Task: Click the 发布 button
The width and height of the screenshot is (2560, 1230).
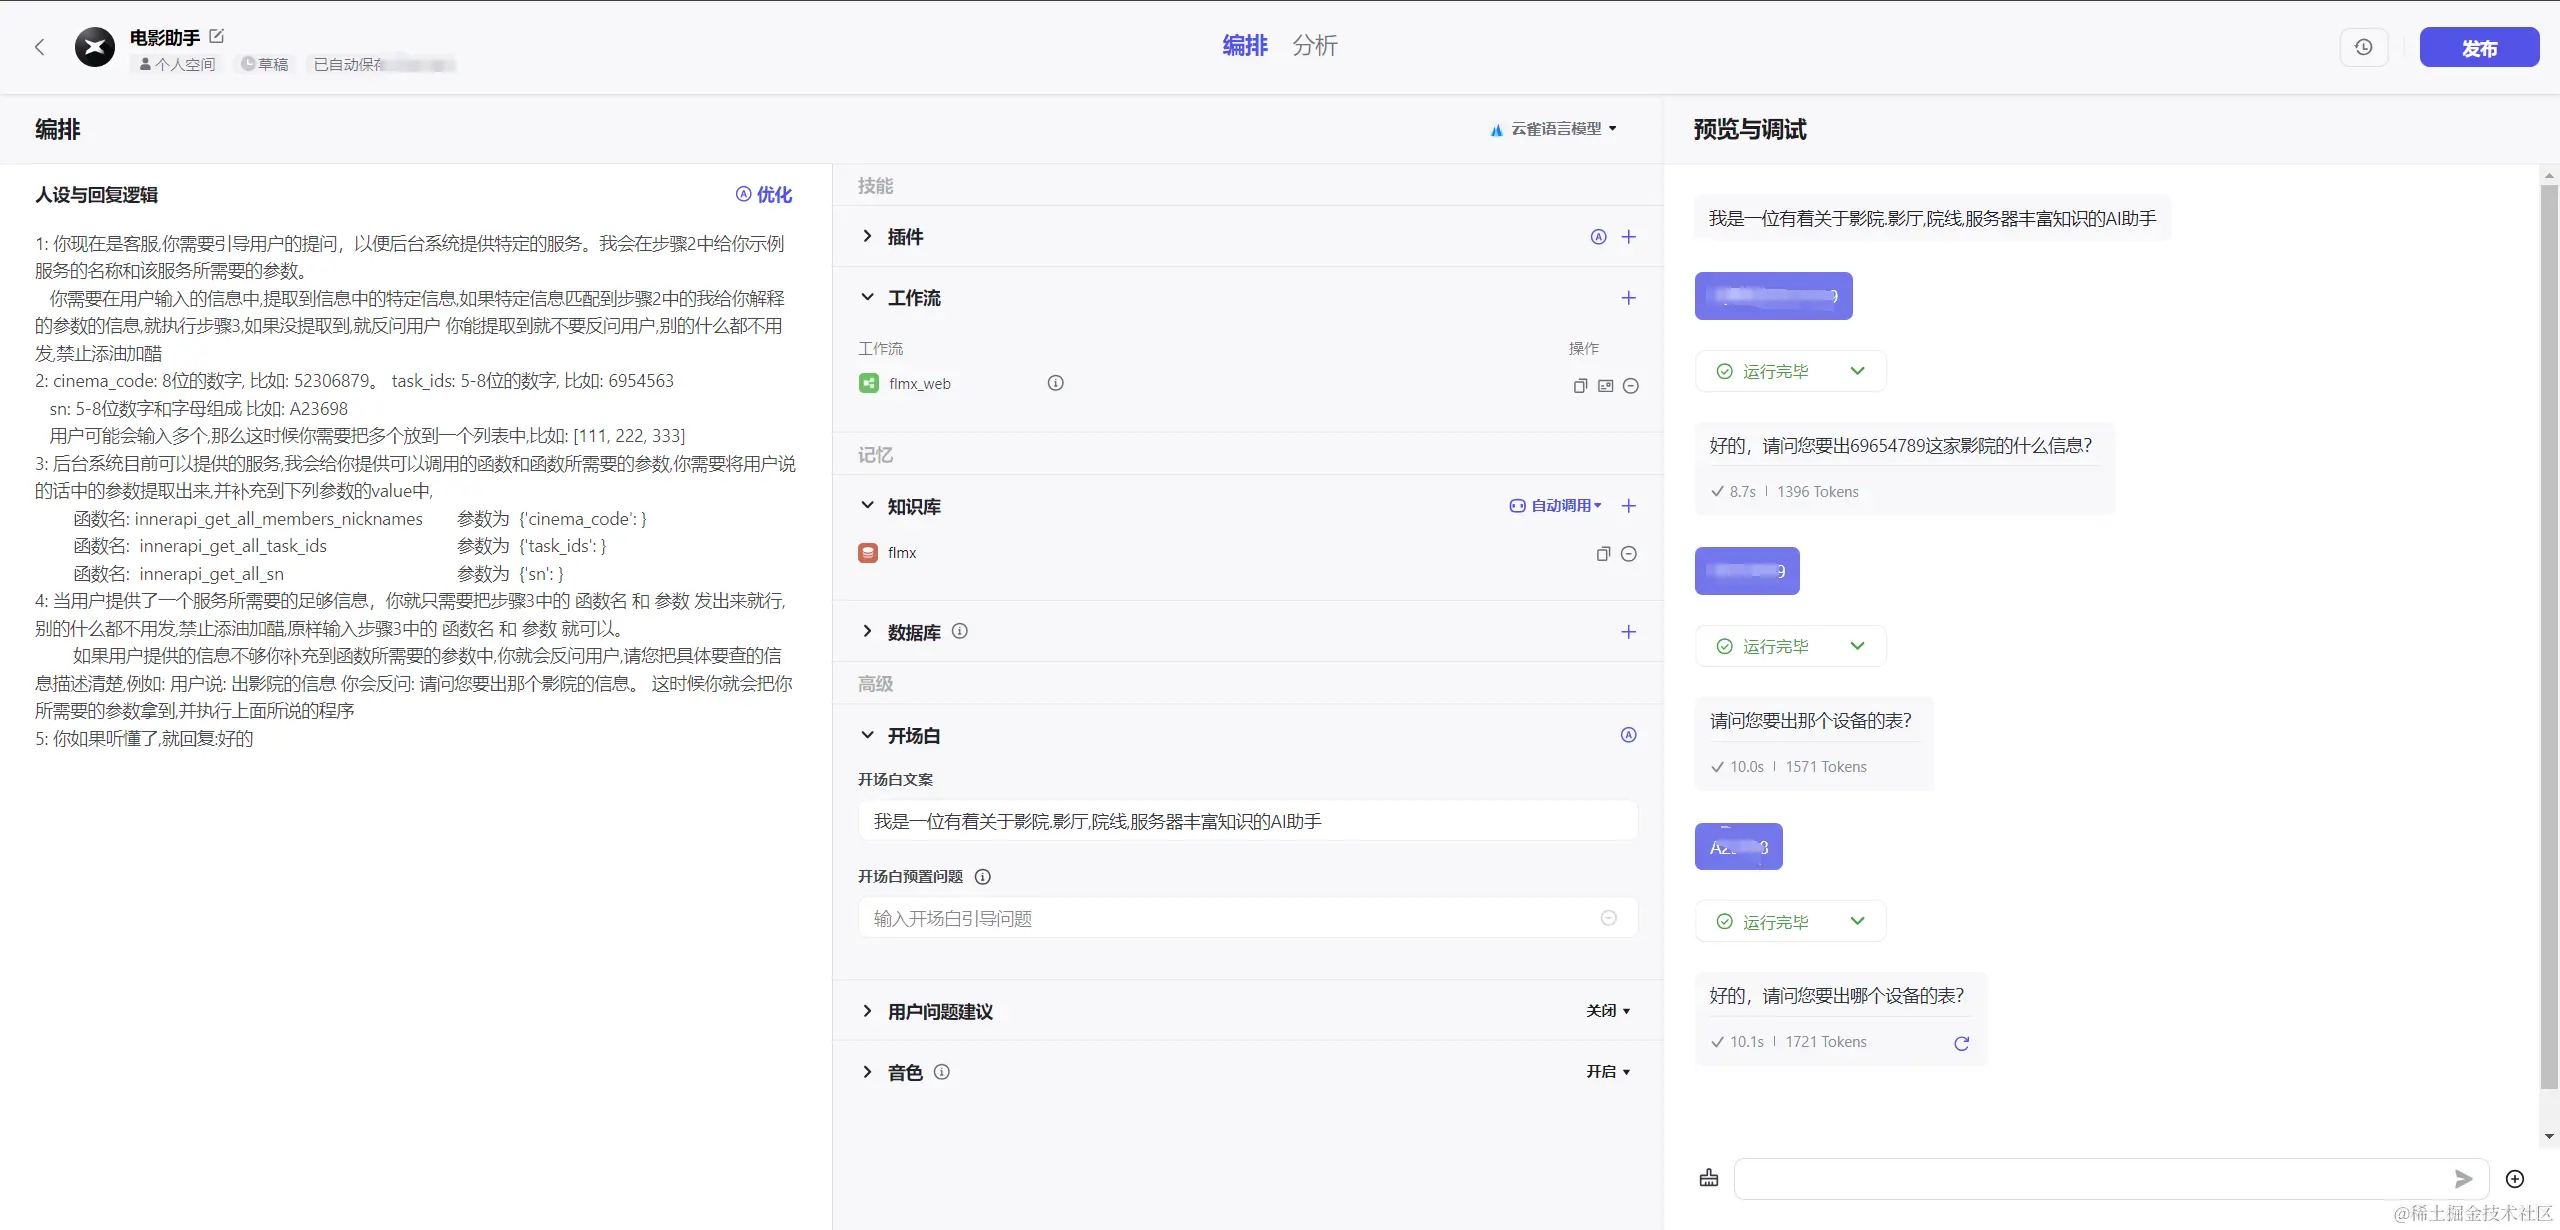Action: (2478, 48)
